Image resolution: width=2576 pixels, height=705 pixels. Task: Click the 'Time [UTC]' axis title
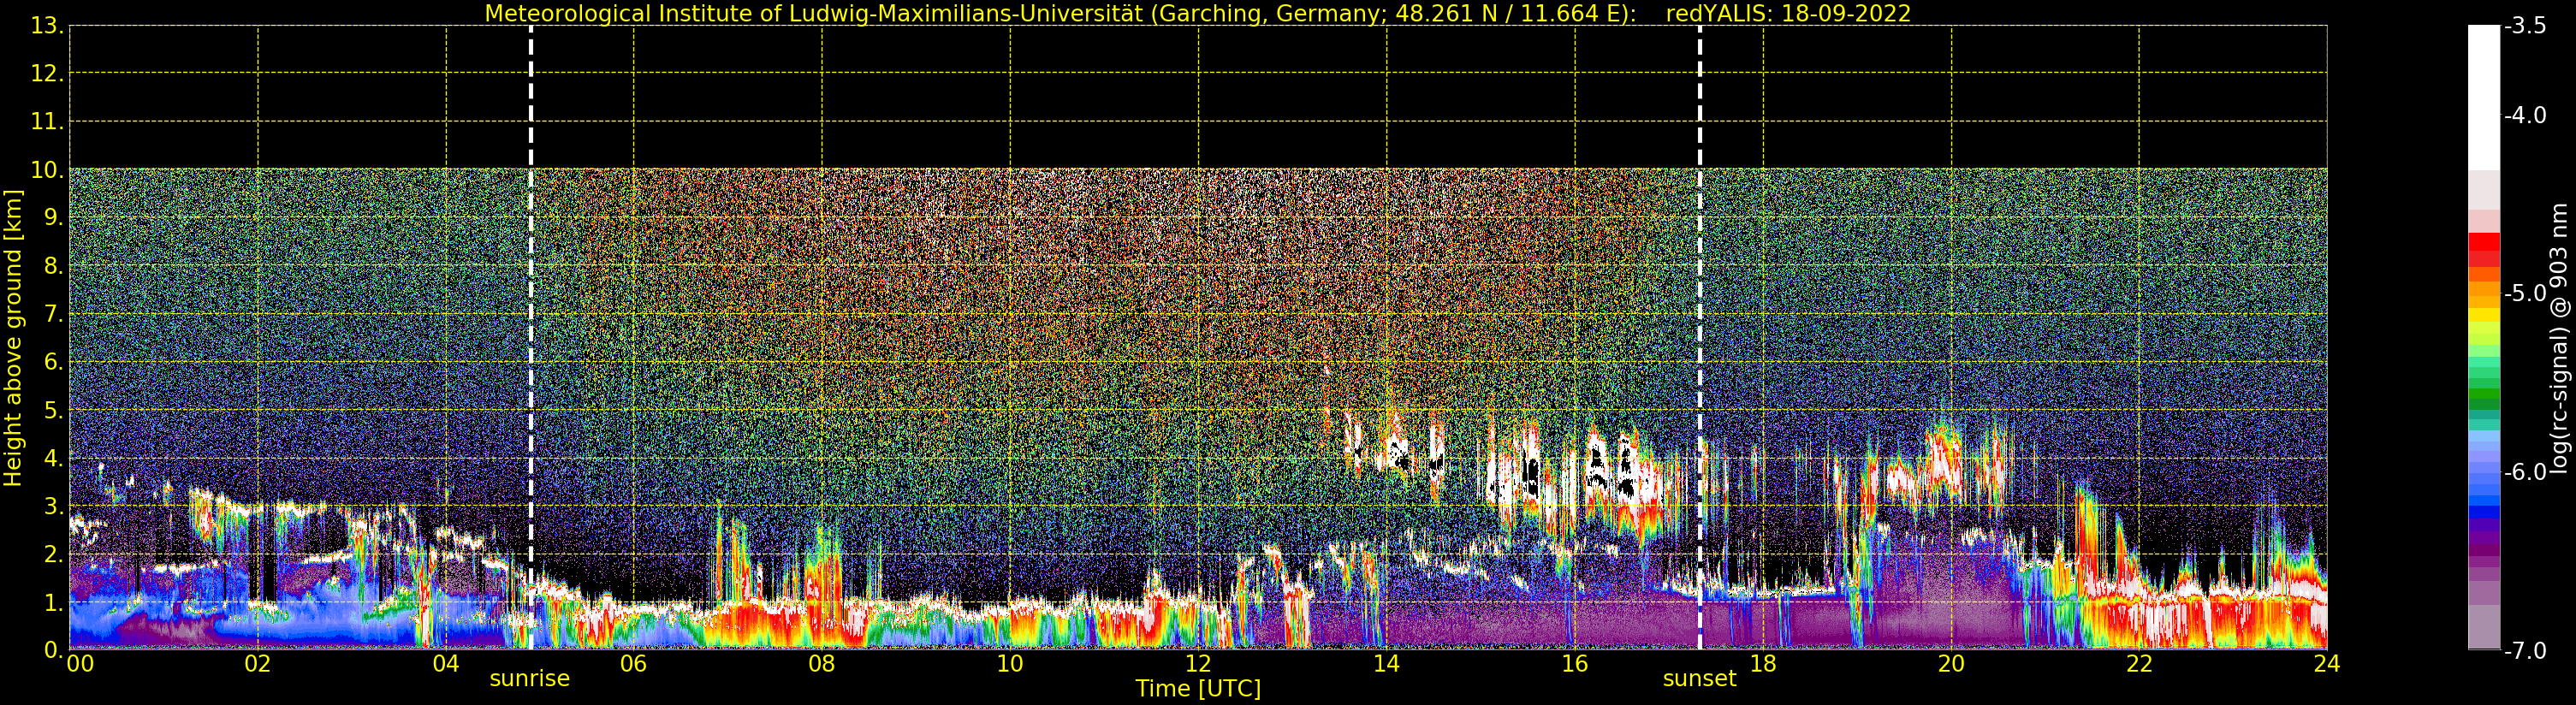pyautogui.click(x=1197, y=689)
